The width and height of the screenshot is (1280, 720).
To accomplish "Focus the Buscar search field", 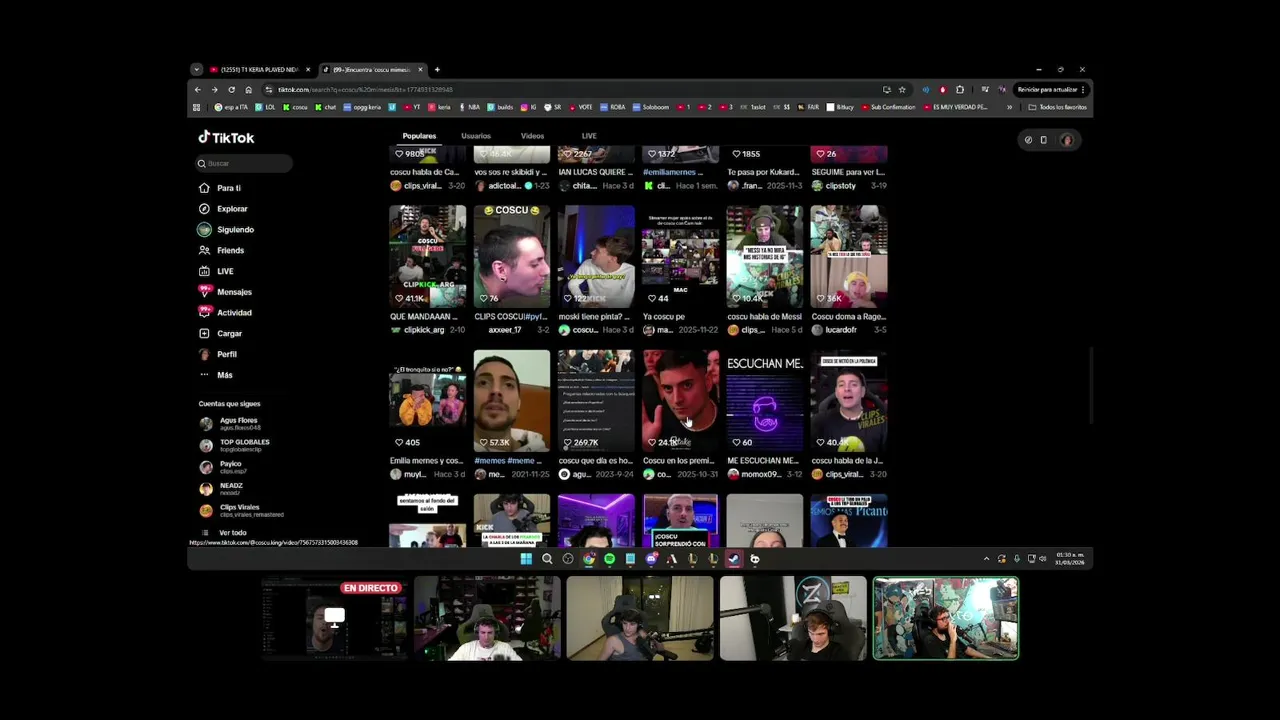I will point(245,163).
